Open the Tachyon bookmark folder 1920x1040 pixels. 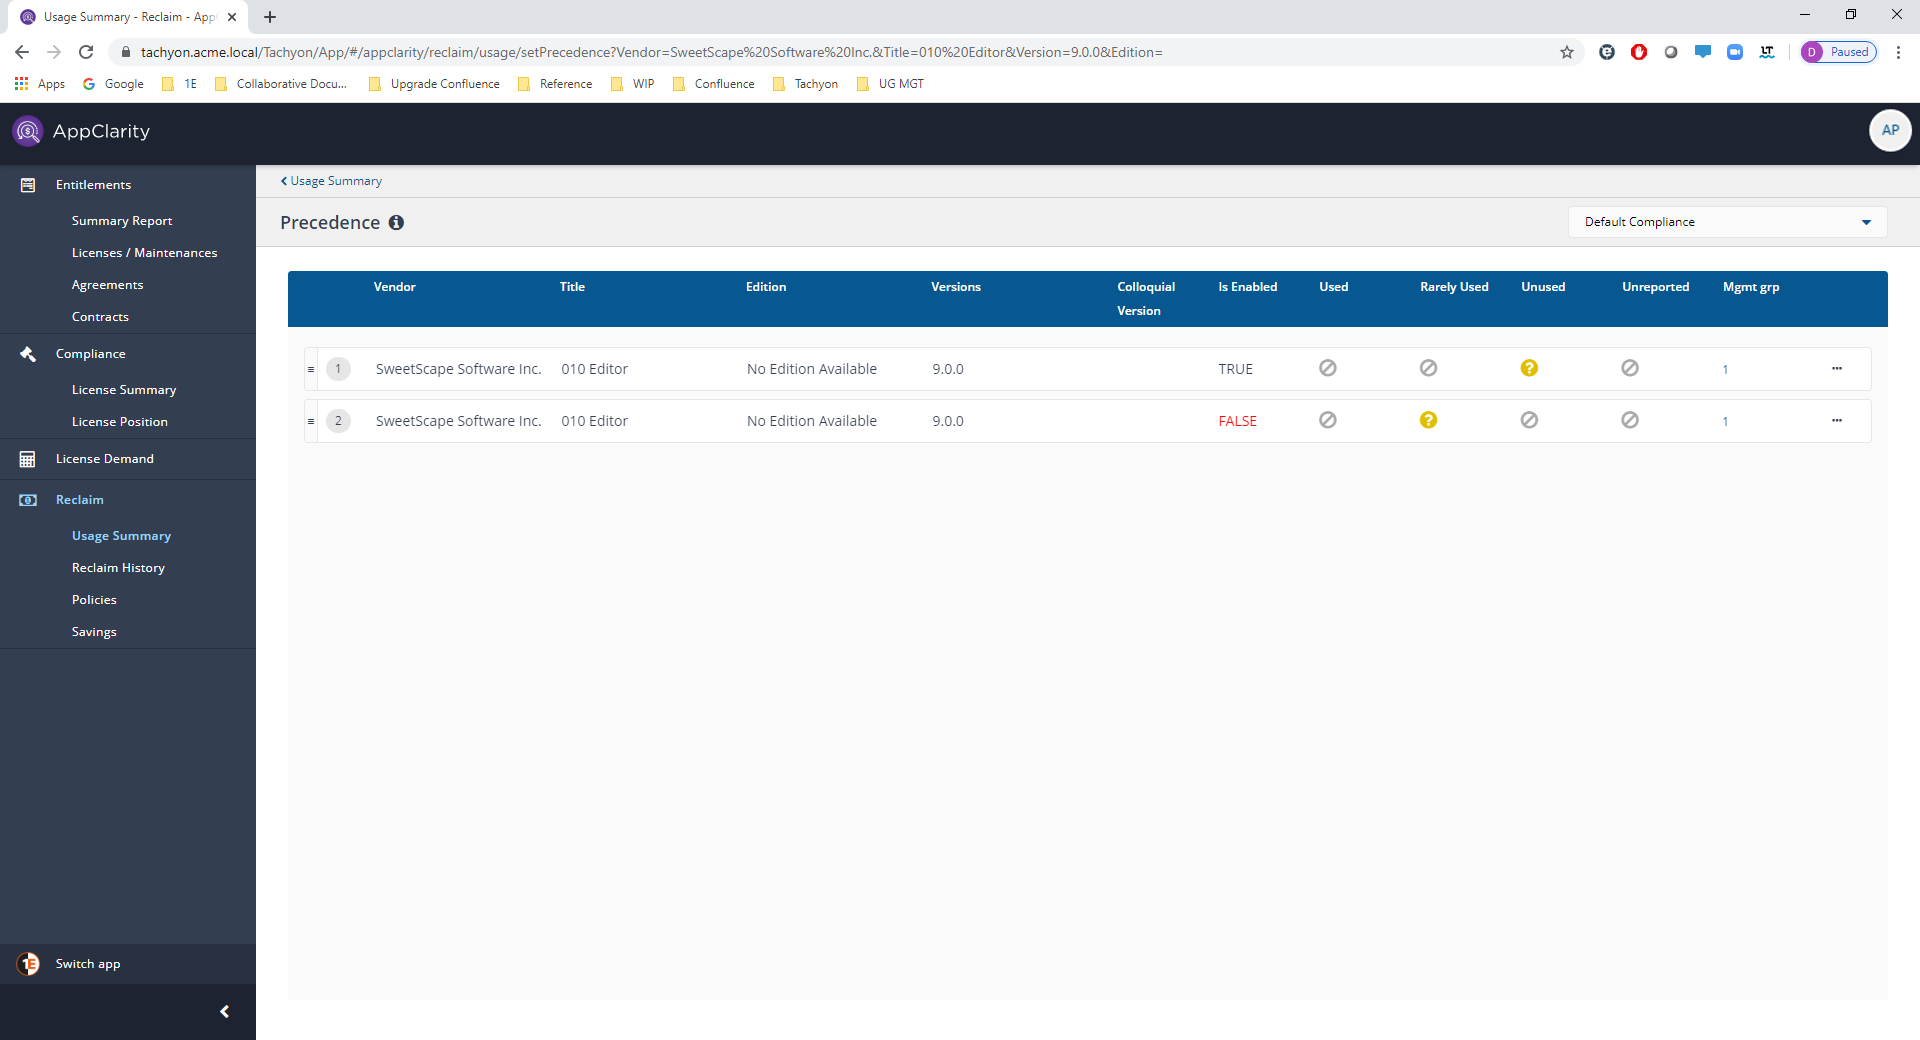pyautogui.click(x=806, y=84)
